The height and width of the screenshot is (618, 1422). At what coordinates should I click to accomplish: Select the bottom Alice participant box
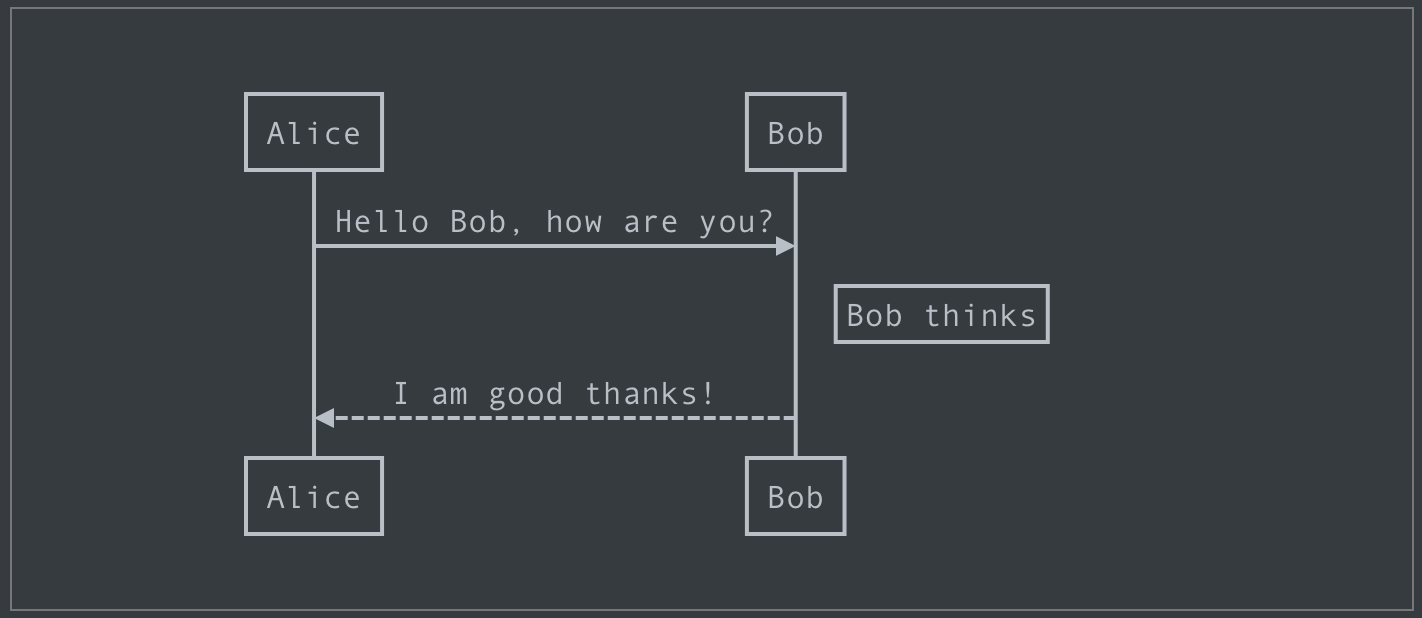[314, 496]
